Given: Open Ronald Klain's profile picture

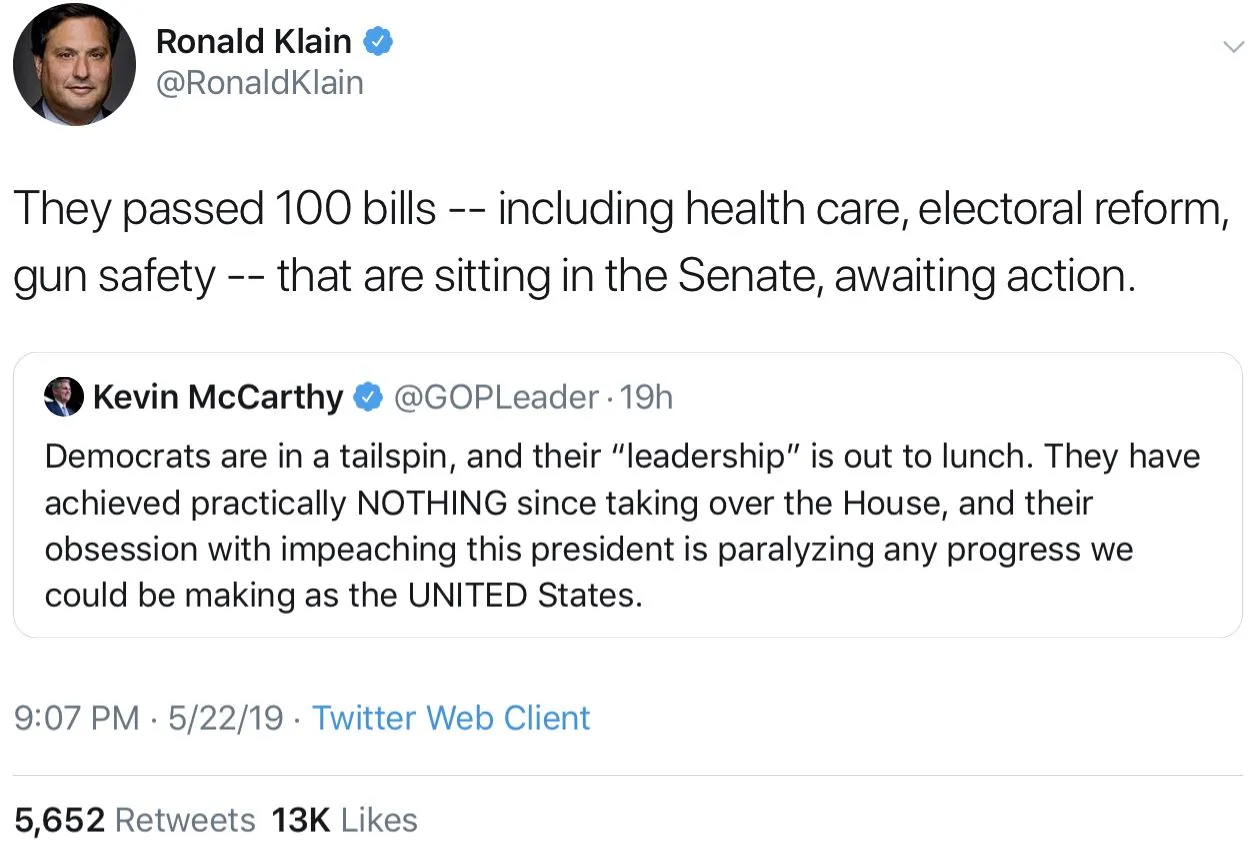Looking at the screenshot, I should (x=74, y=64).
